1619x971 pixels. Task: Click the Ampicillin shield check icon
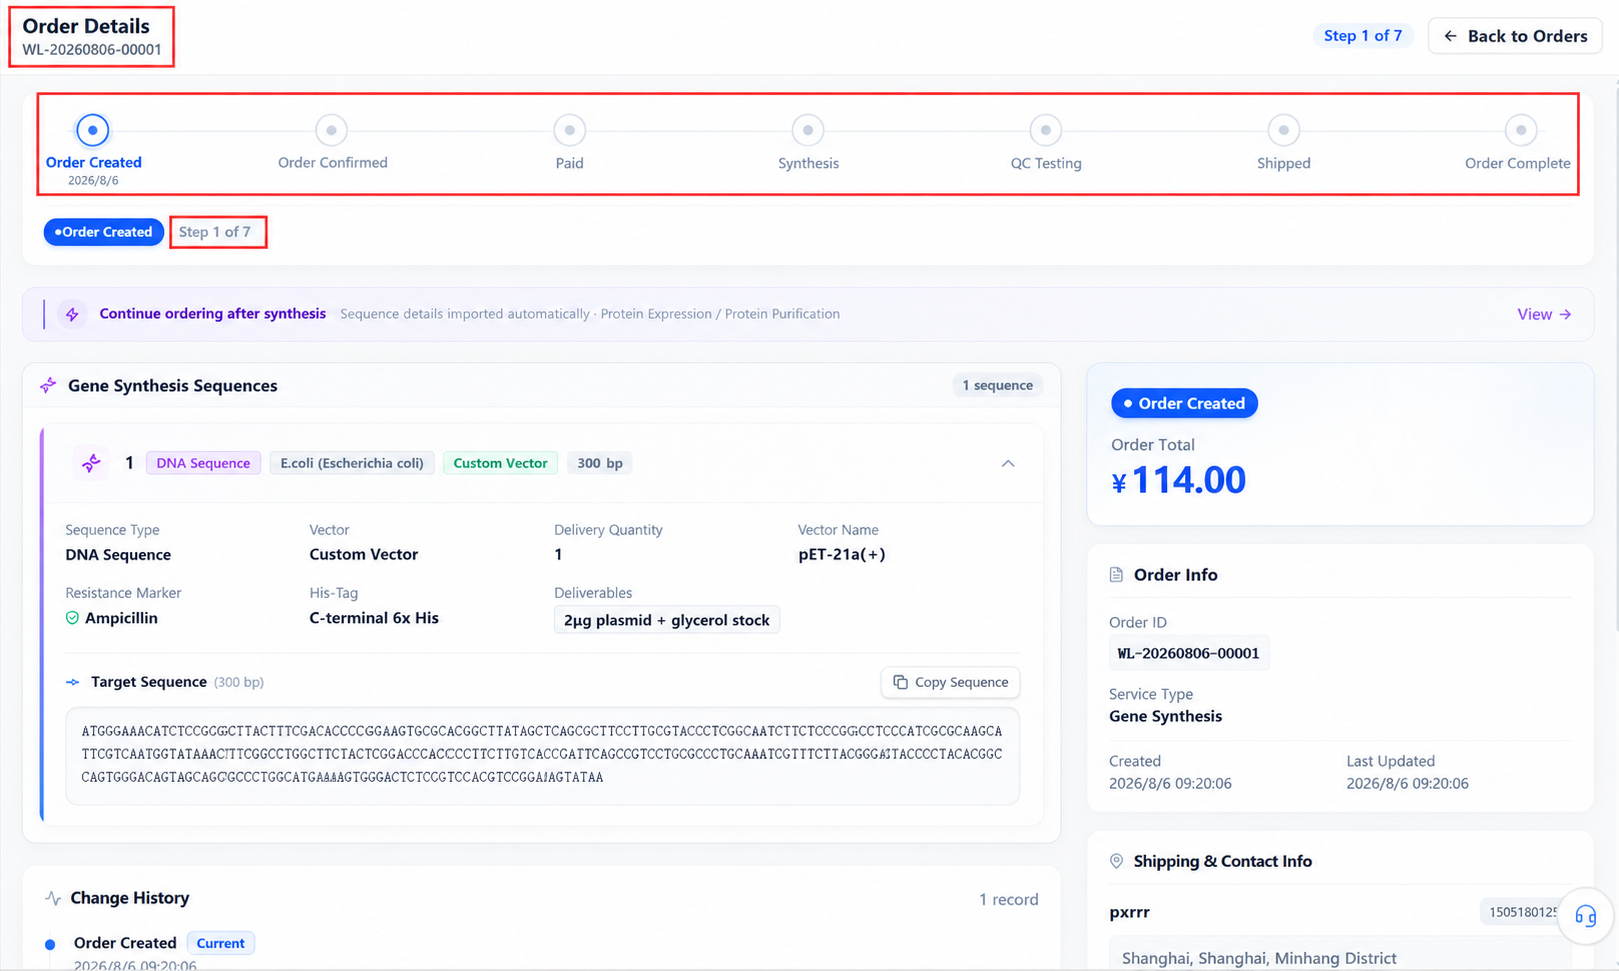(x=72, y=618)
